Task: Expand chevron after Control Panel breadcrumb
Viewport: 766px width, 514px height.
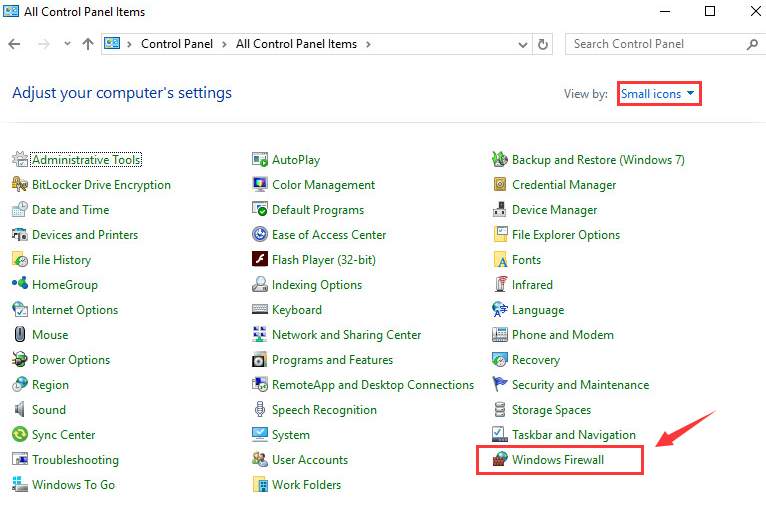Action: click(x=226, y=44)
